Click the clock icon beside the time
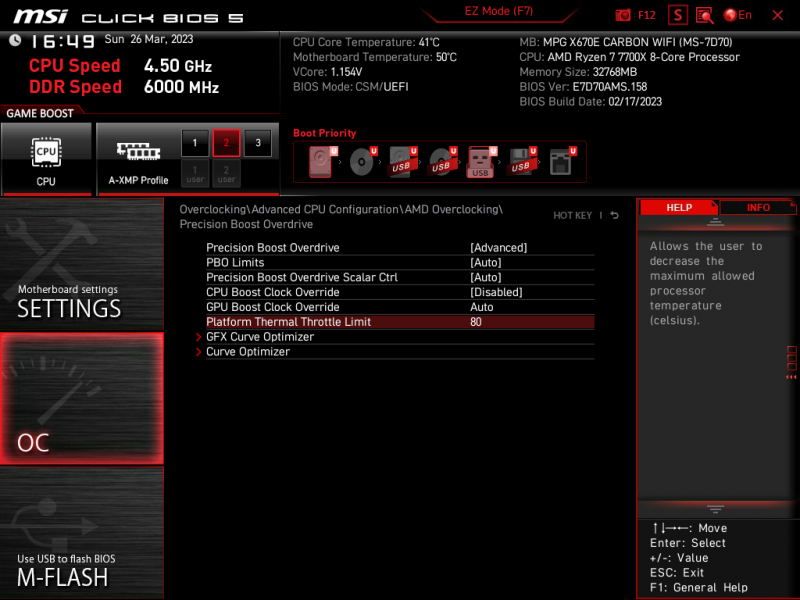 [15, 40]
